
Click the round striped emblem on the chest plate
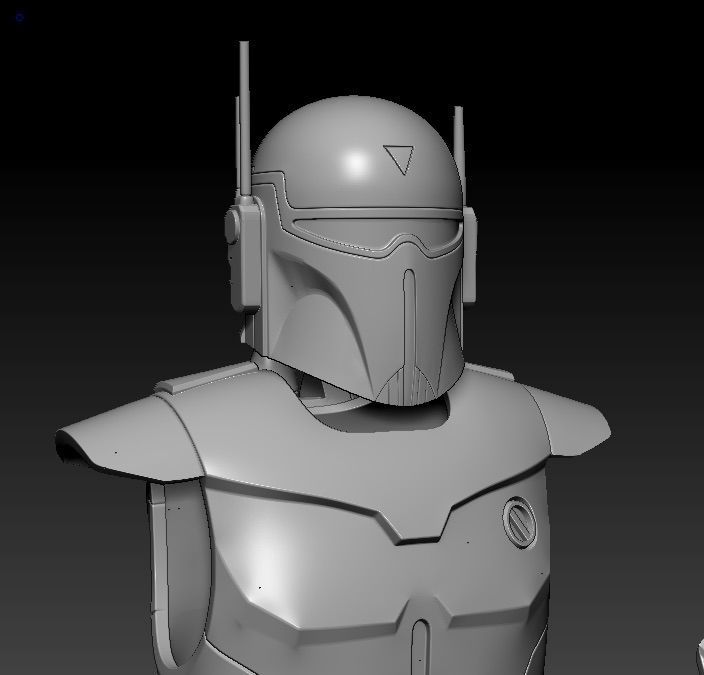519,523
